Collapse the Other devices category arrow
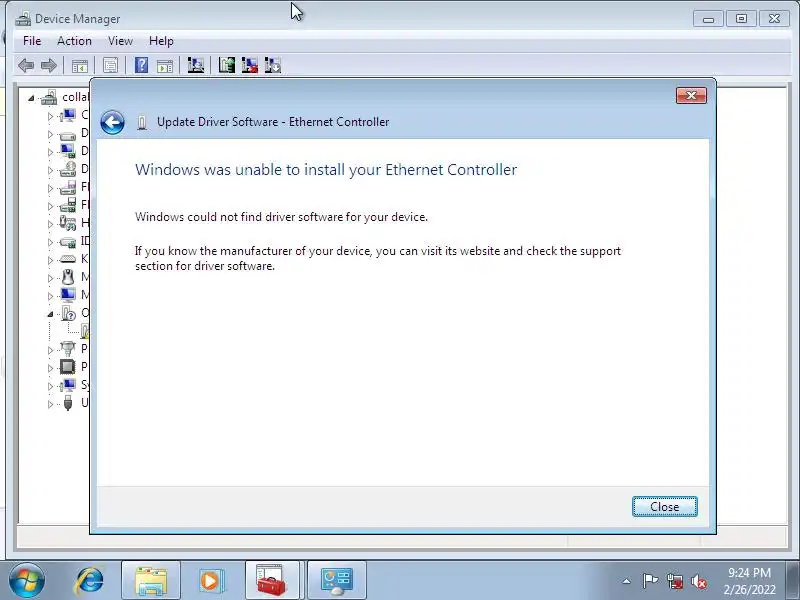800x600 pixels. click(50, 314)
